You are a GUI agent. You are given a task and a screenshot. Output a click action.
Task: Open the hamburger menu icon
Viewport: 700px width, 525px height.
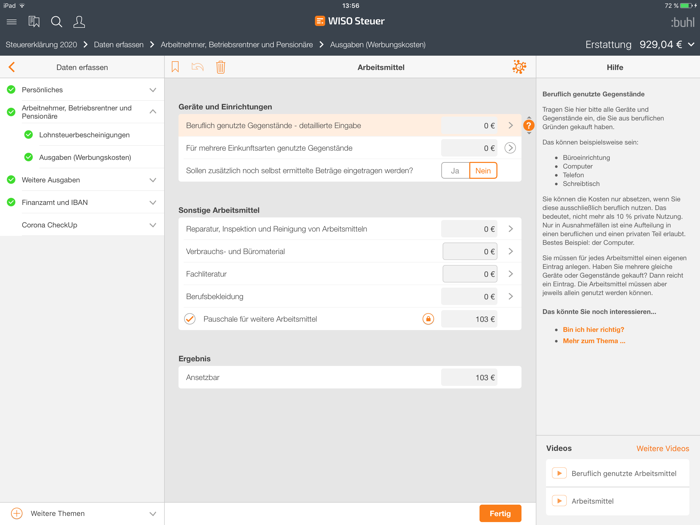(x=12, y=21)
